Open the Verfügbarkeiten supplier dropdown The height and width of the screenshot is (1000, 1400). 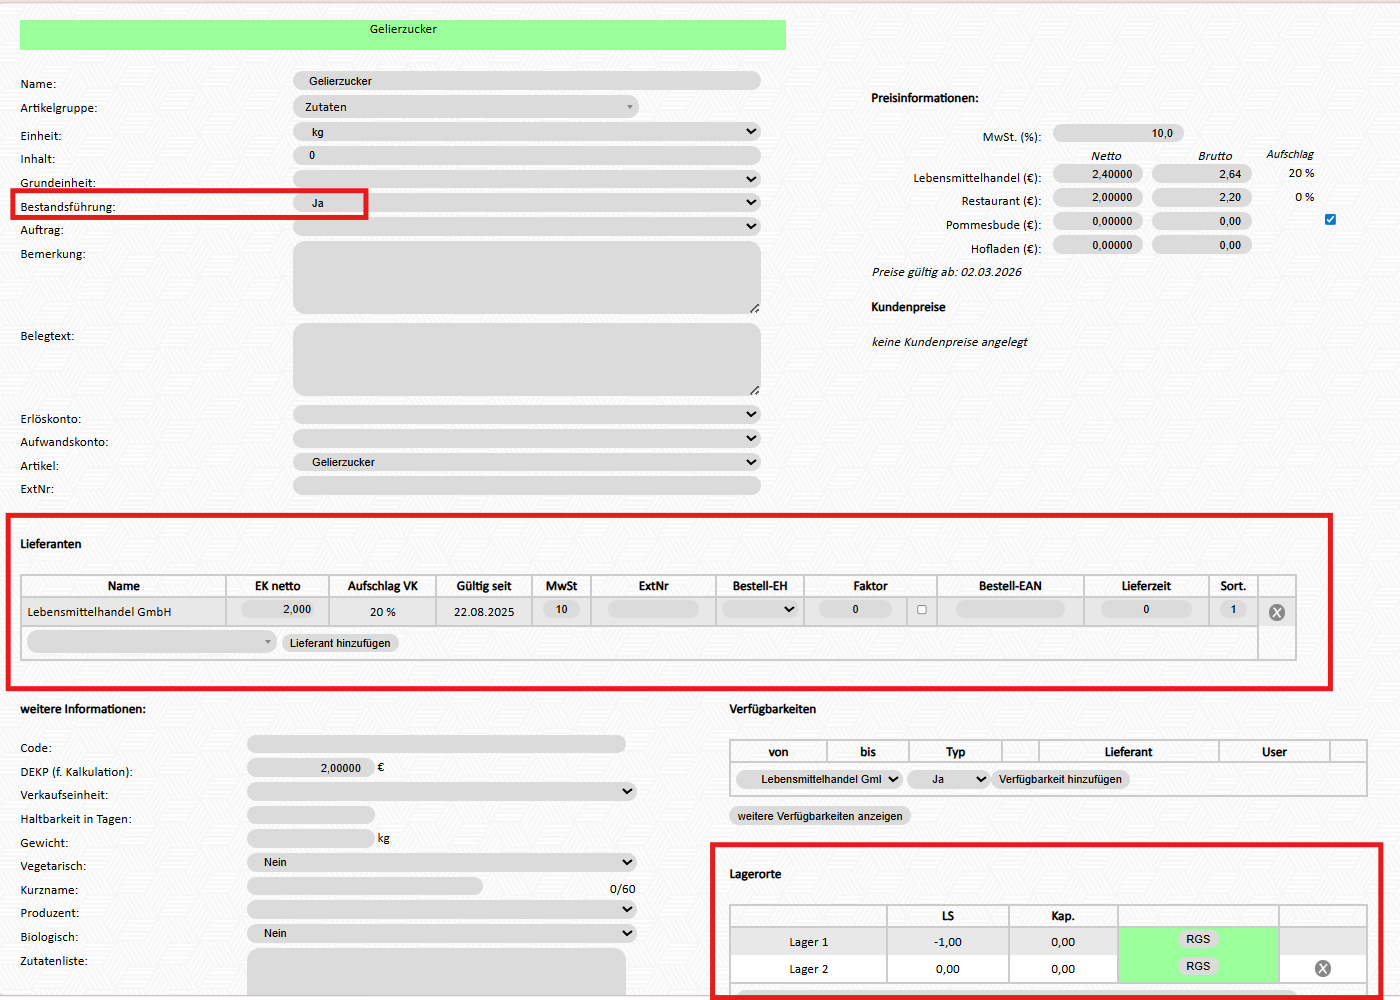click(x=819, y=779)
